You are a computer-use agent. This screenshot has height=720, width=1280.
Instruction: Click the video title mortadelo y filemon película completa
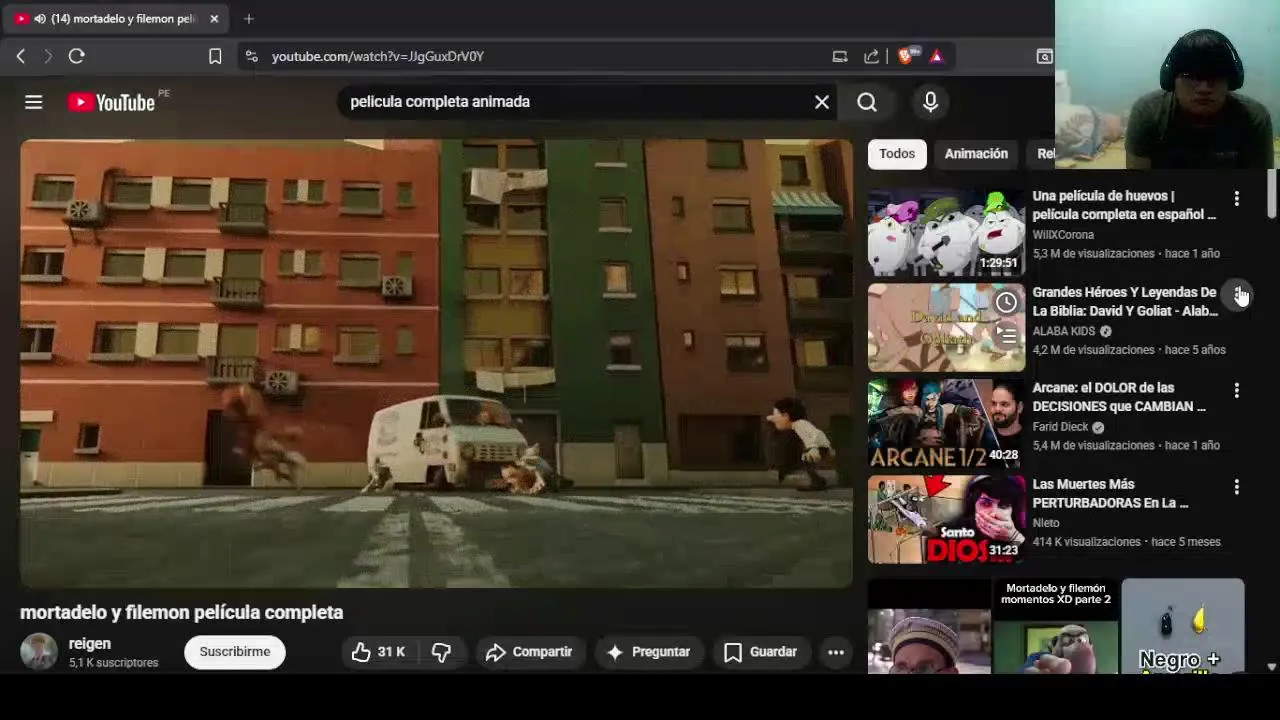(181, 612)
